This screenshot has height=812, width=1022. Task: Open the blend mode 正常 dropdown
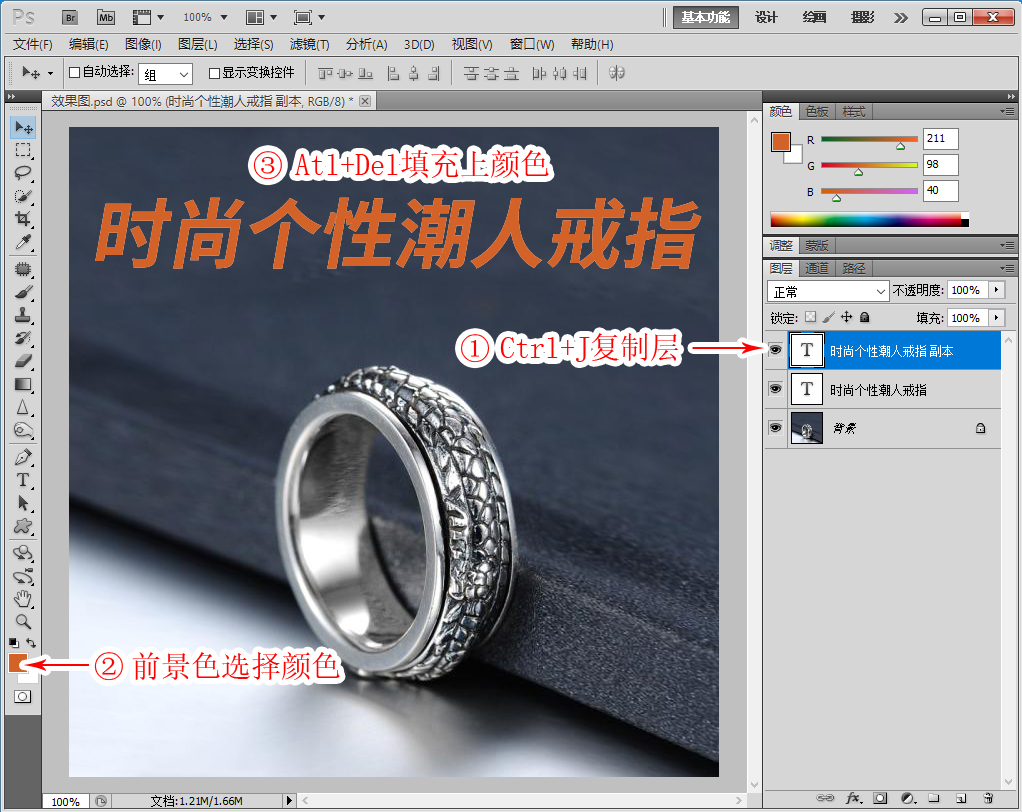828,291
